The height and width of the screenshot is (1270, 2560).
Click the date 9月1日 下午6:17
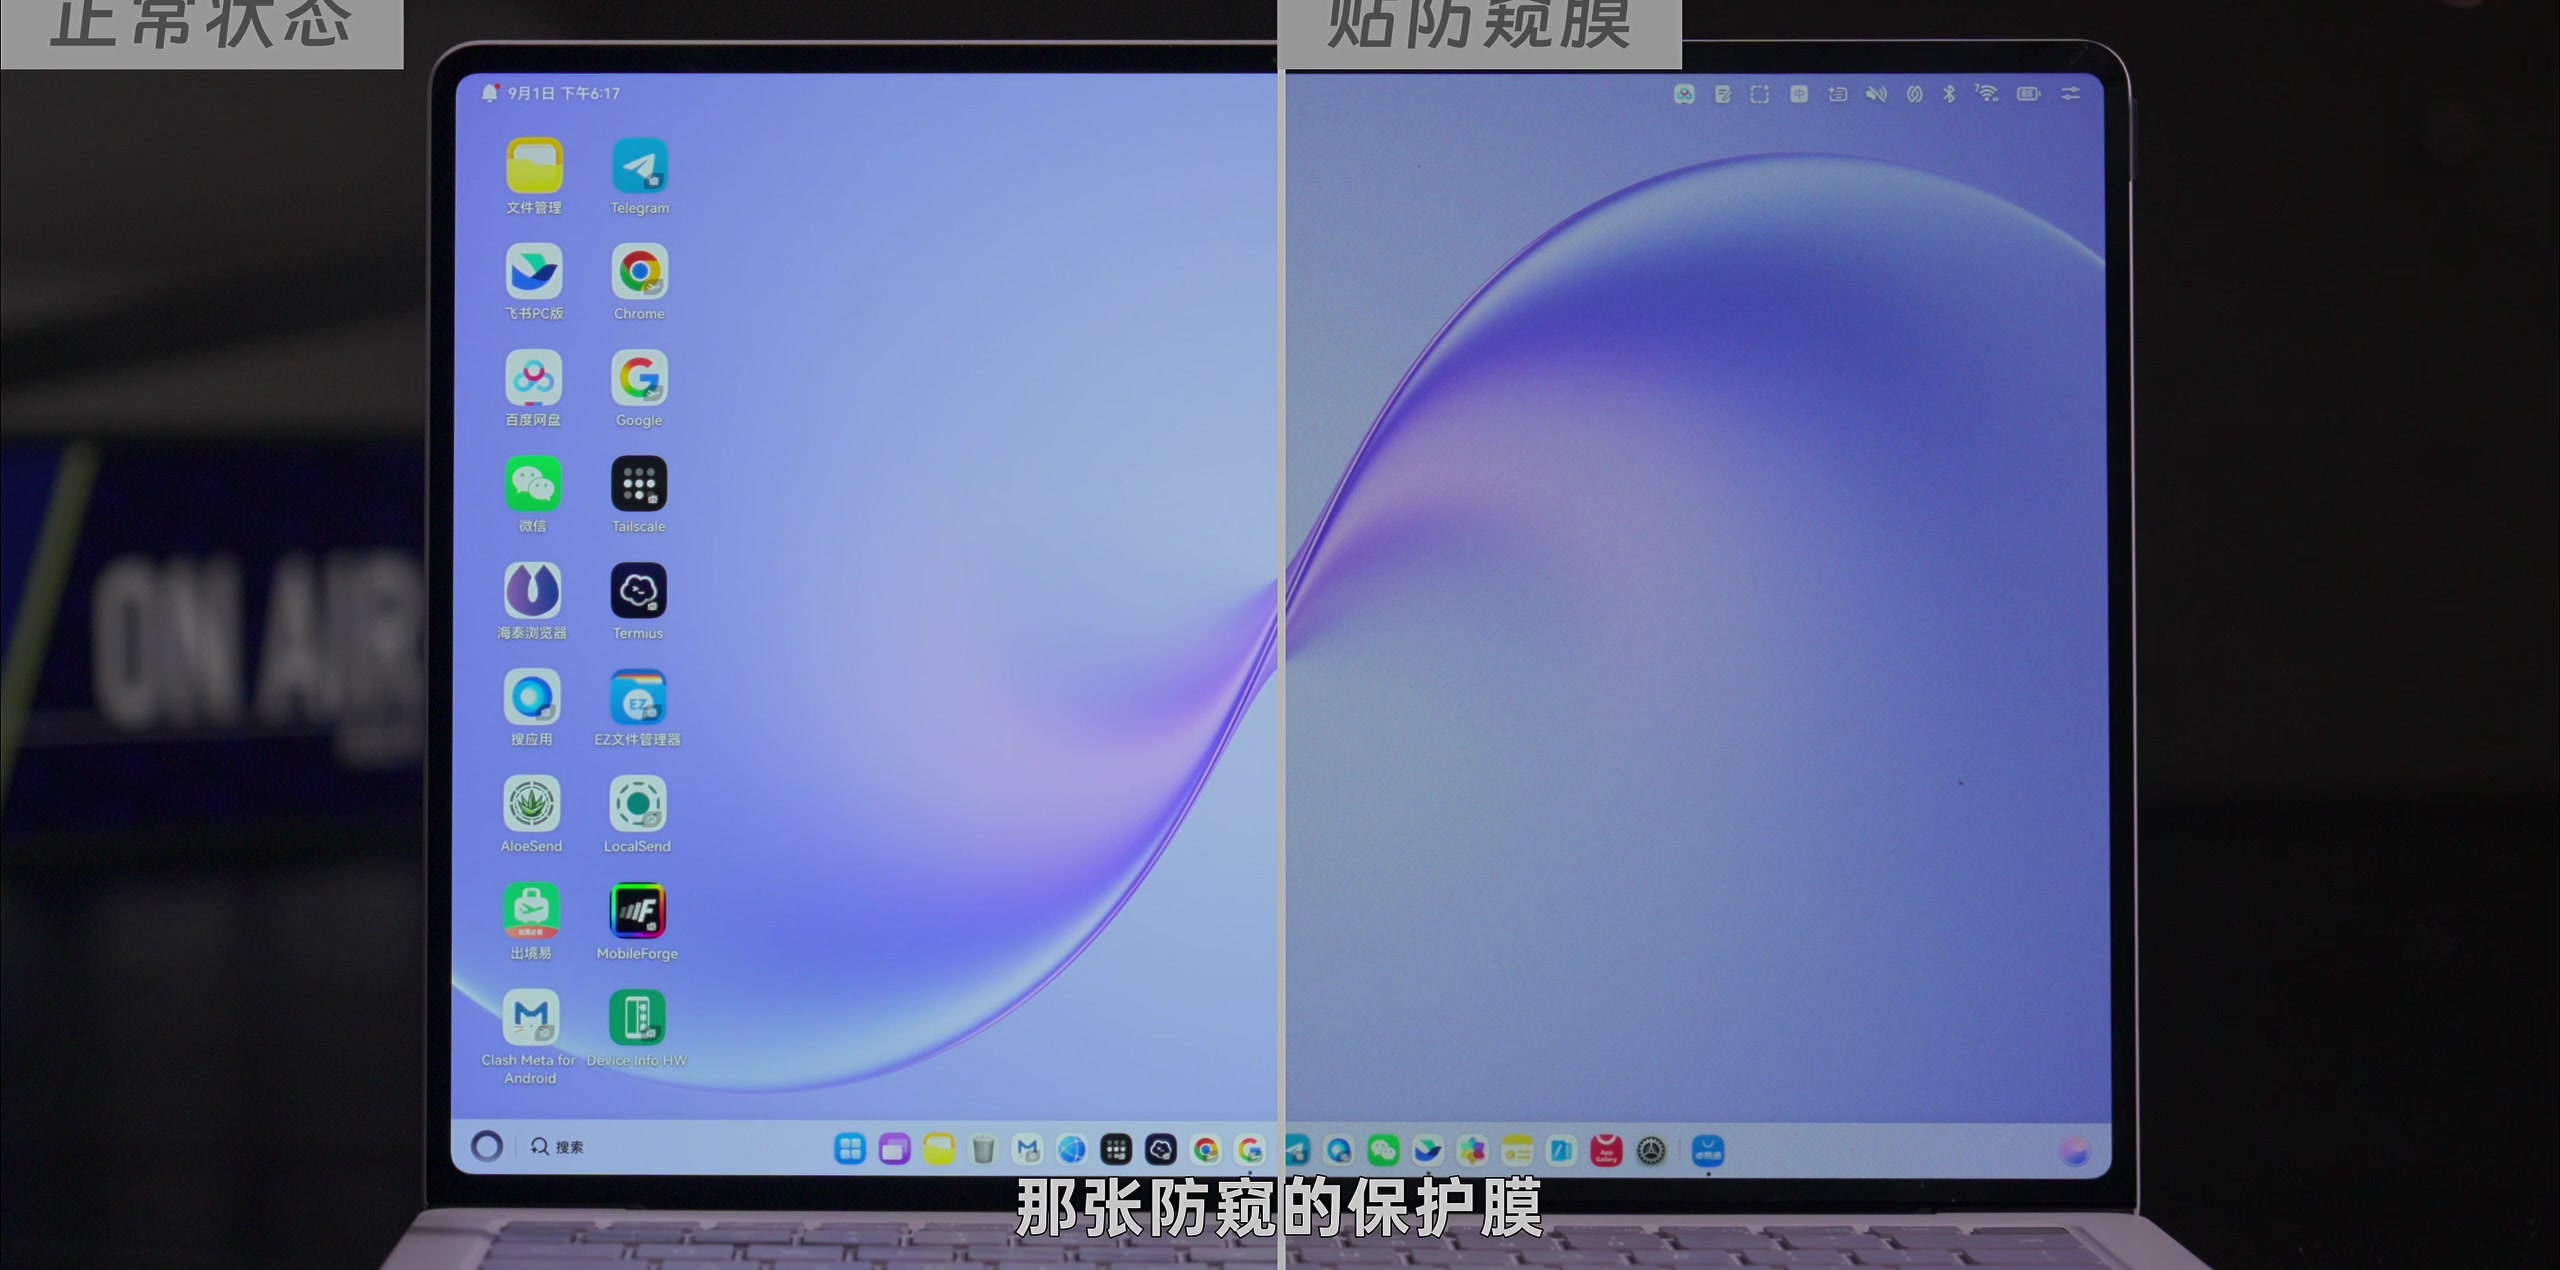(564, 93)
